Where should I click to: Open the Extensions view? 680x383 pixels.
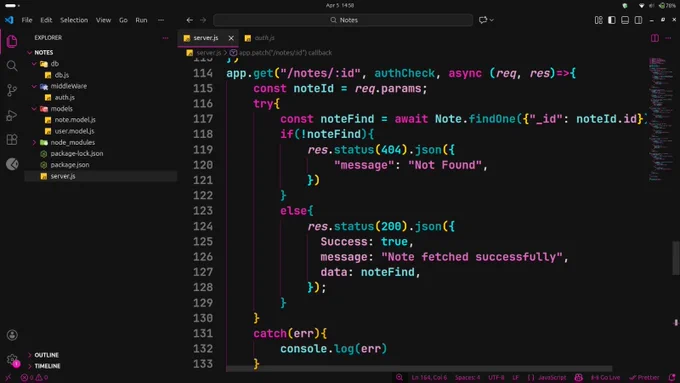pyautogui.click(x=12, y=139)
